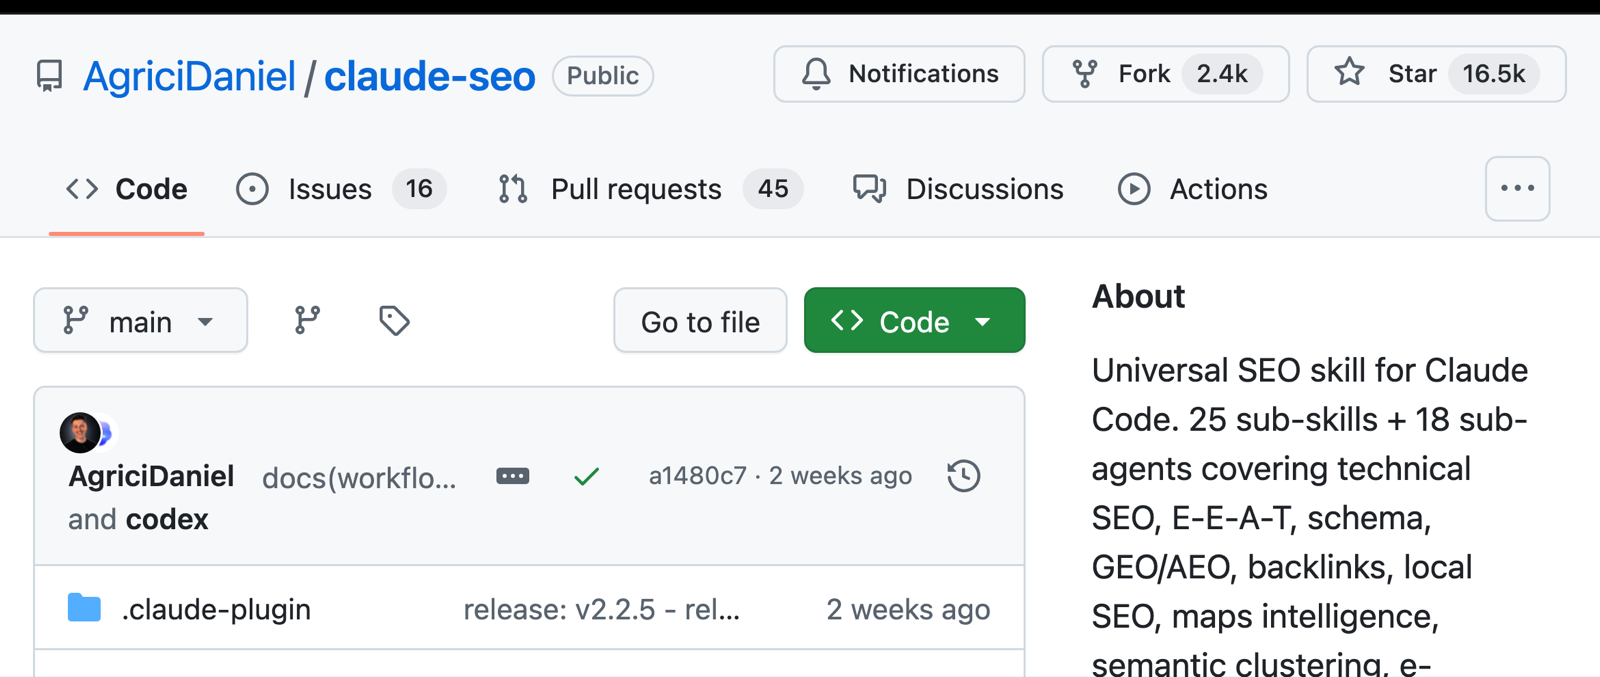Click the star icon
1600x677 pixels.
1349,72
